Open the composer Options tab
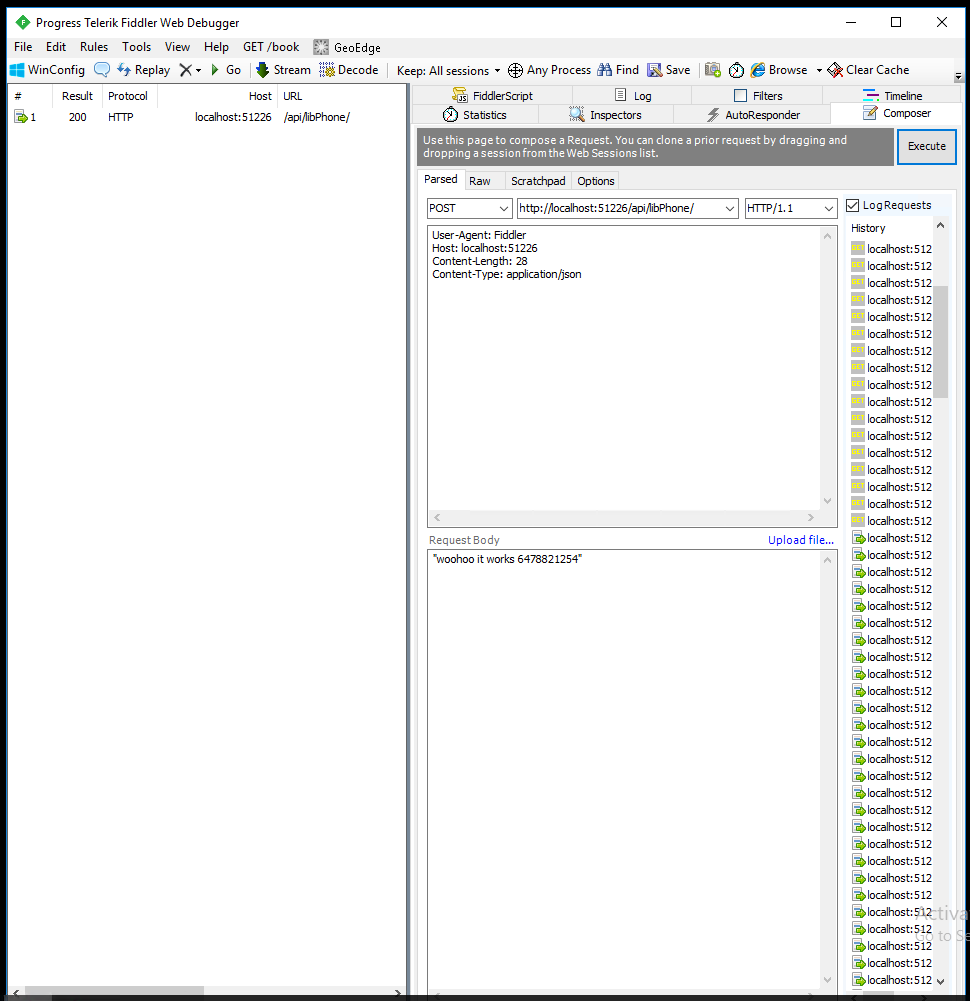Screen dimensions: 970x1001 click(x=596, y=181)
